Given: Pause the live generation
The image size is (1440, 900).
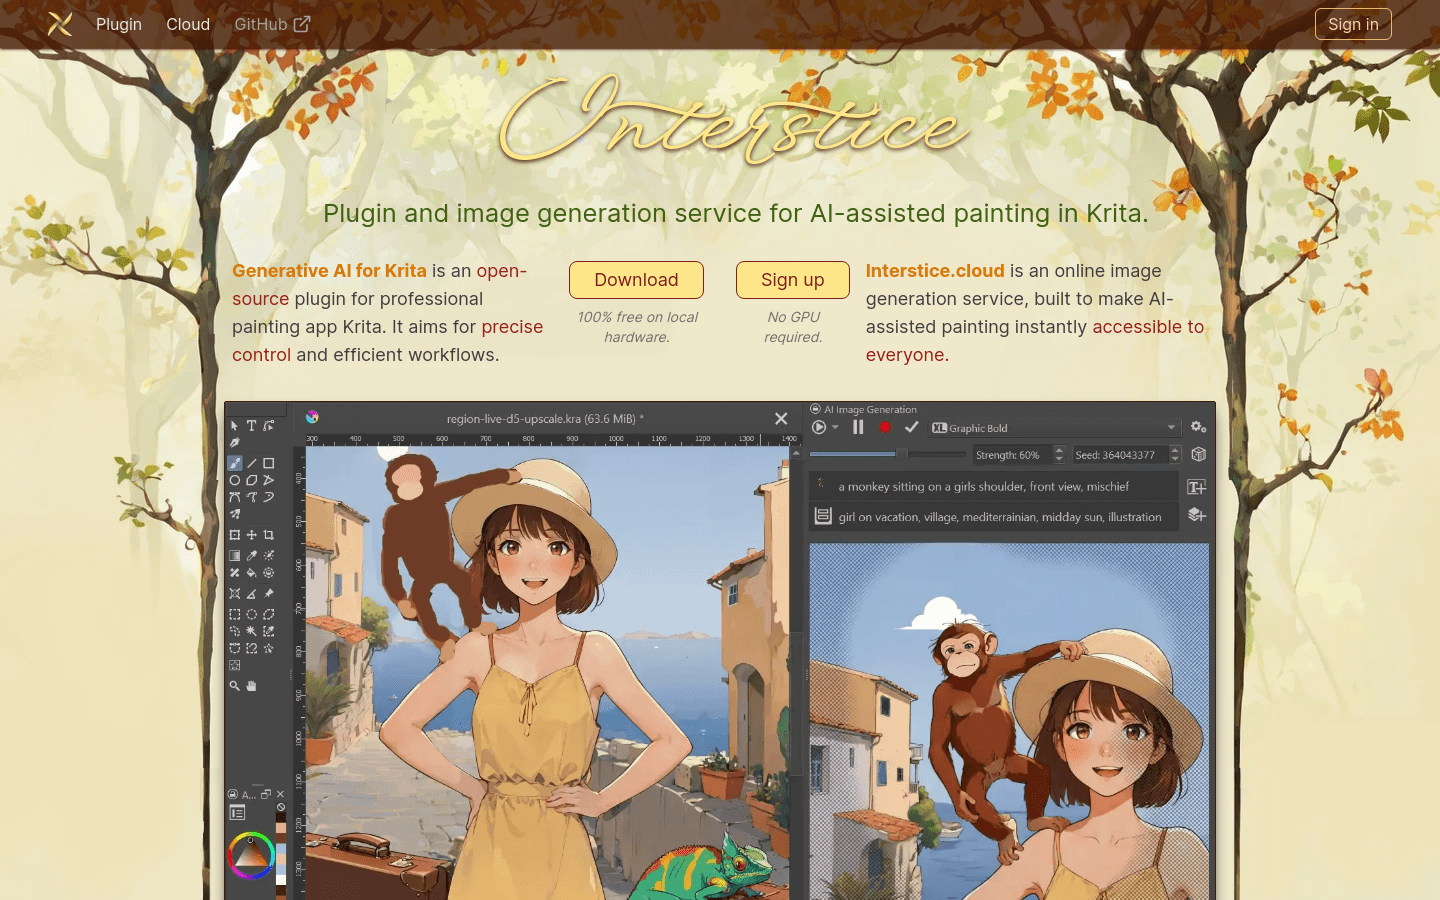Looking at the screenshot, I should pos(858,427).
